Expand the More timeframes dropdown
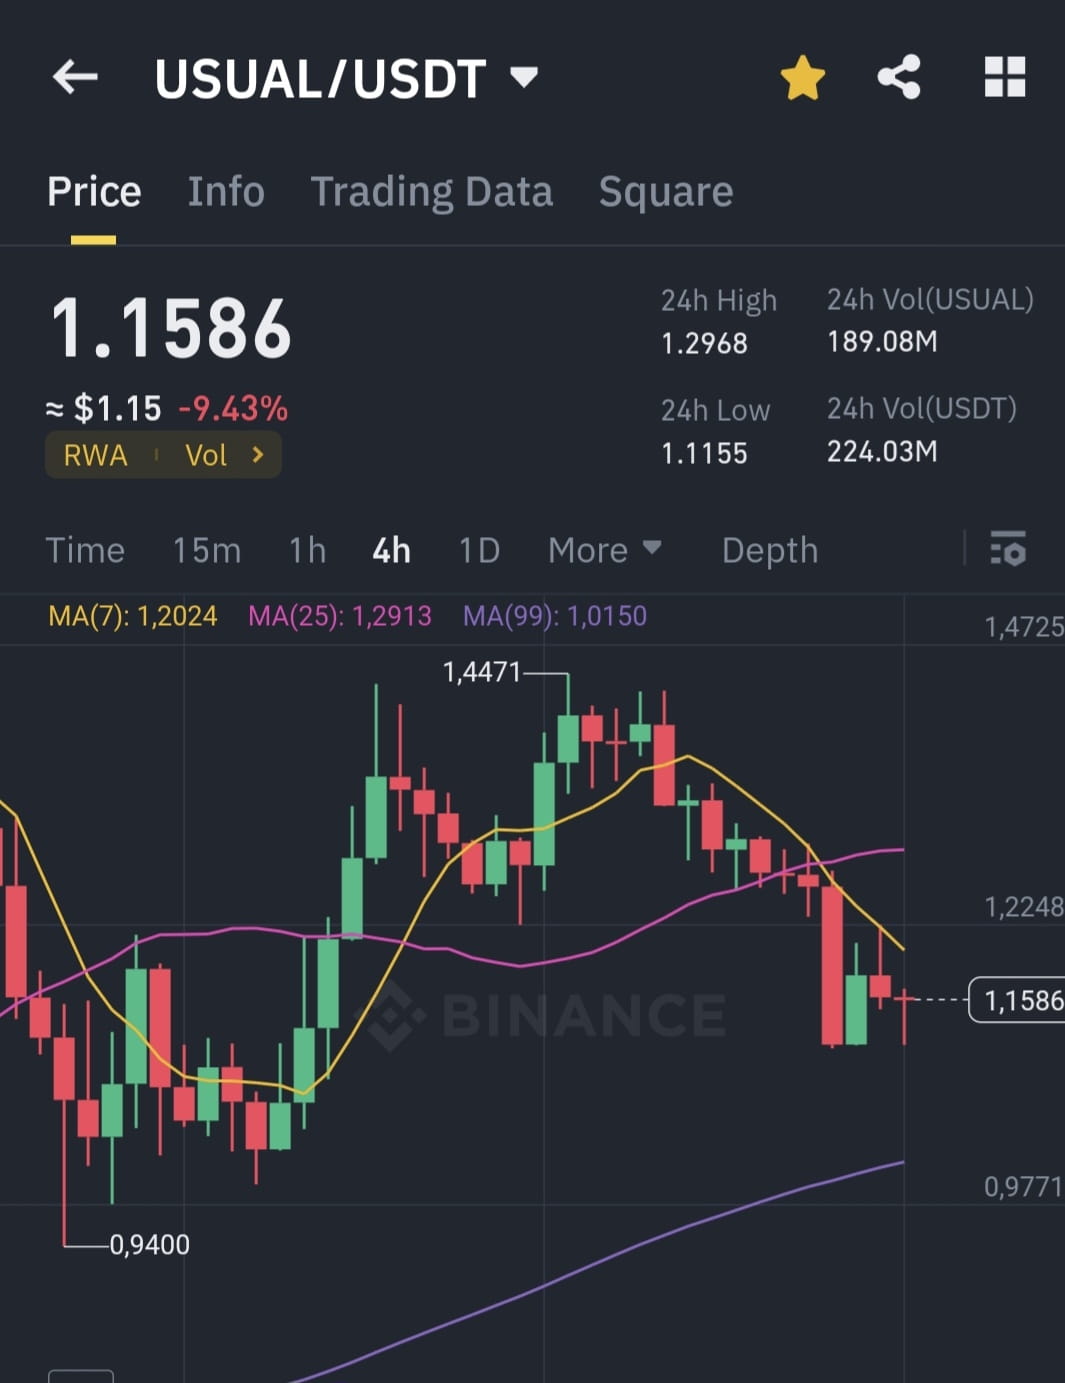This screenshot has height=1383, width=1065. 604,550
